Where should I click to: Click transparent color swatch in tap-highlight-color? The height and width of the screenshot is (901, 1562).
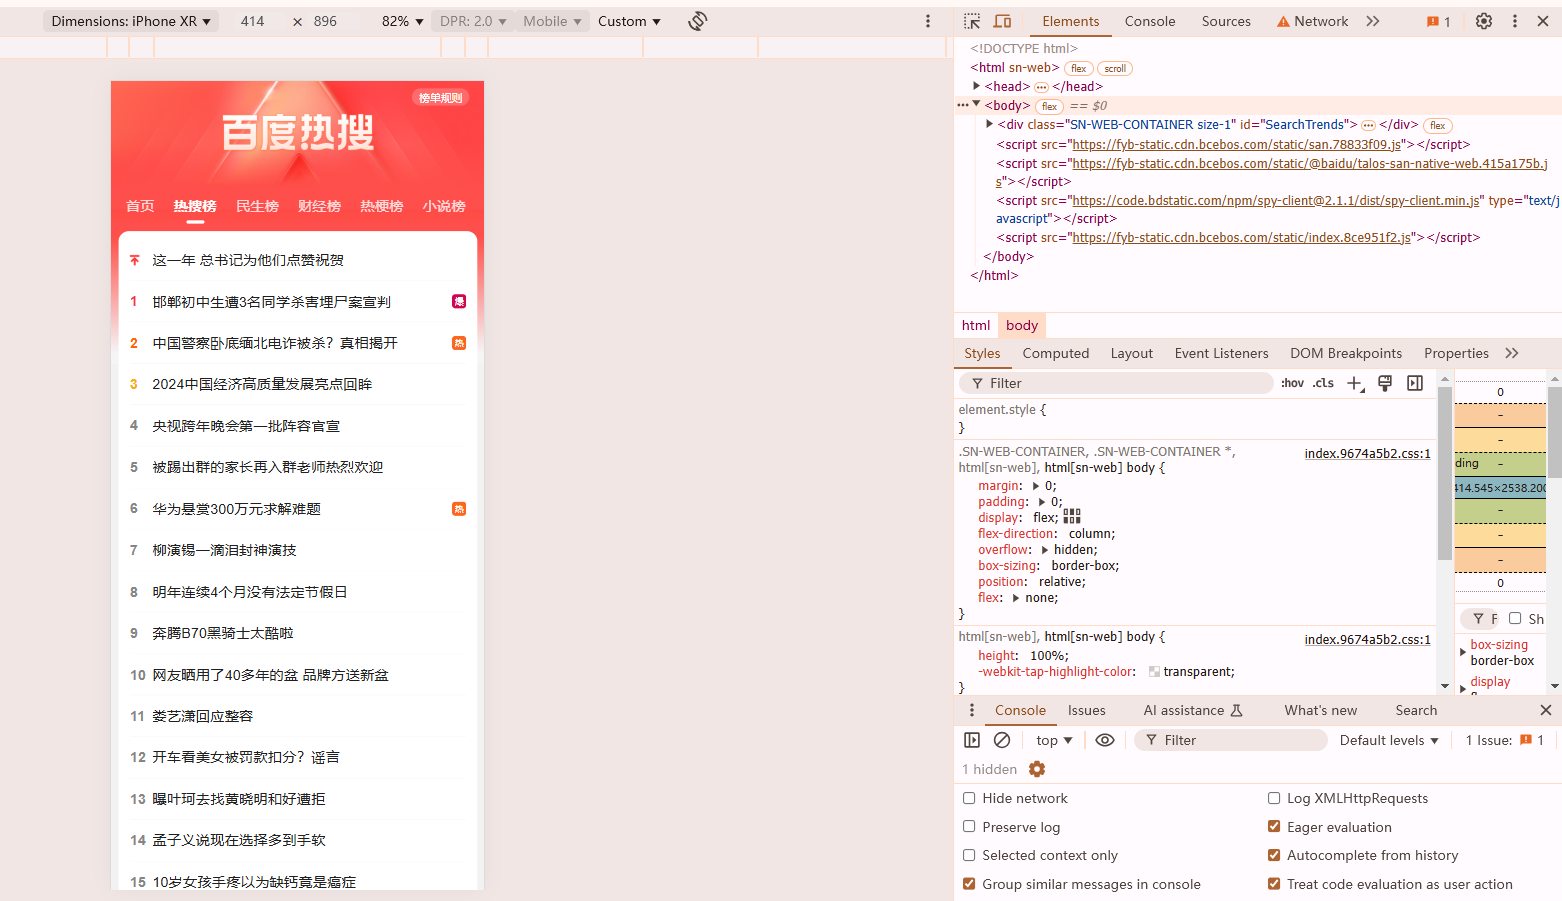coord(1154,672)
